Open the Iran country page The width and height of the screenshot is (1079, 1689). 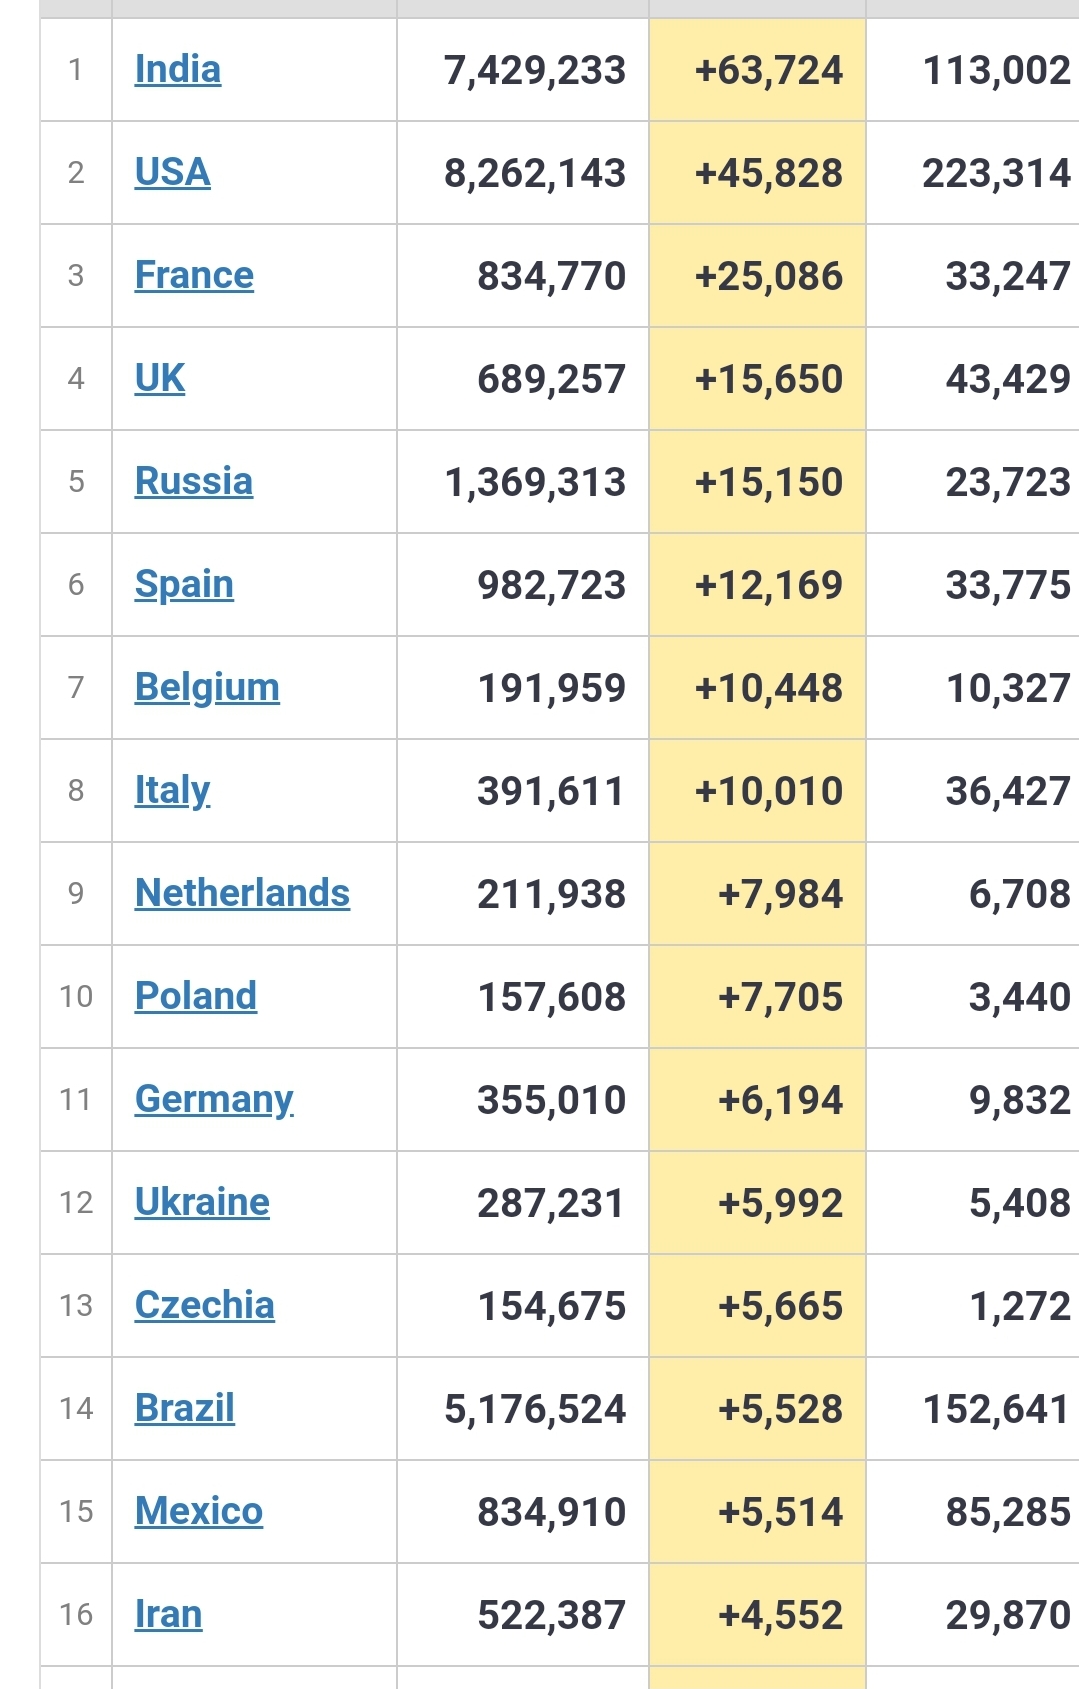(x=169, y=1615)
